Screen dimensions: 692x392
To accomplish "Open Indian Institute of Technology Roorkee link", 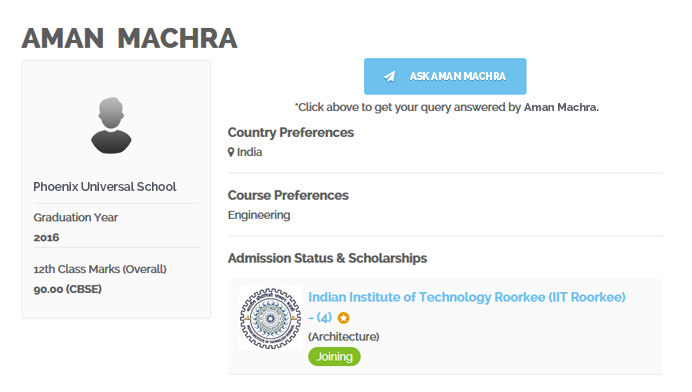I will click(466, 297).
